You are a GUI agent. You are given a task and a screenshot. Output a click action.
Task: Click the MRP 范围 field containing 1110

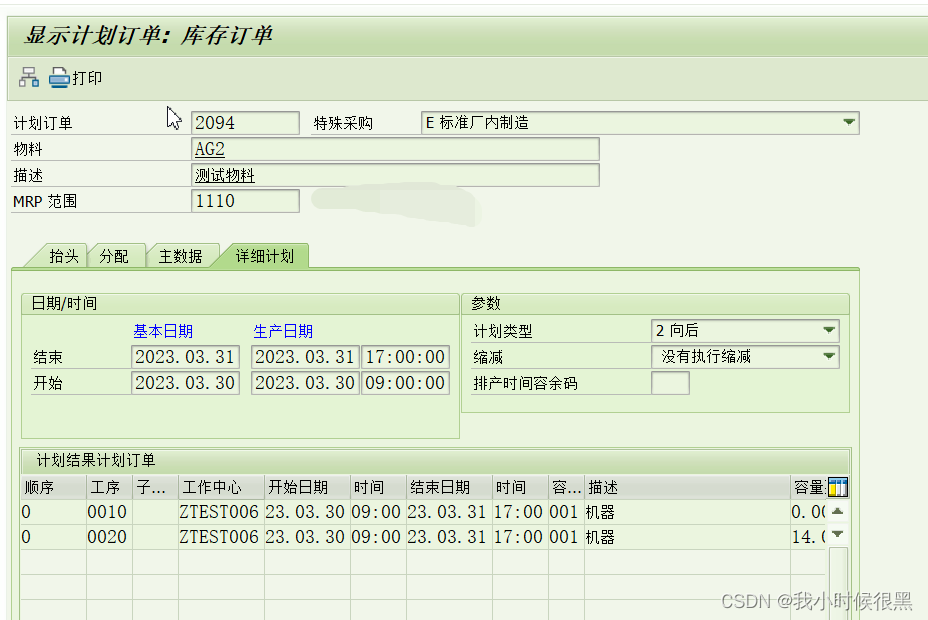(x=245, y=200)
